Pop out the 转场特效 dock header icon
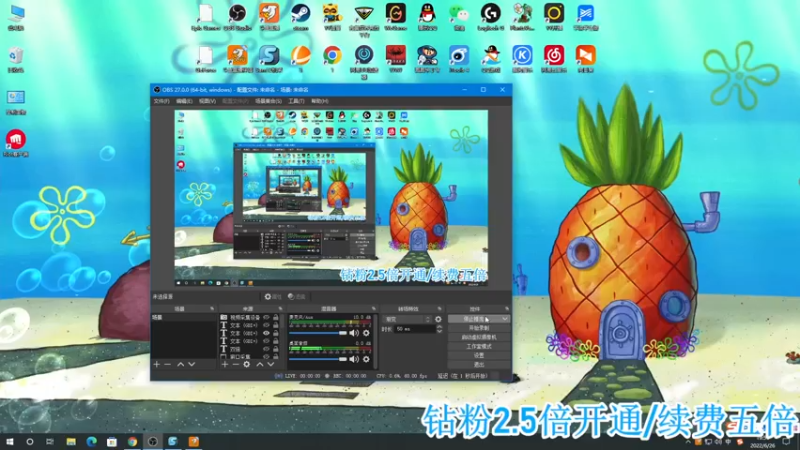 (x=439, y=309)
